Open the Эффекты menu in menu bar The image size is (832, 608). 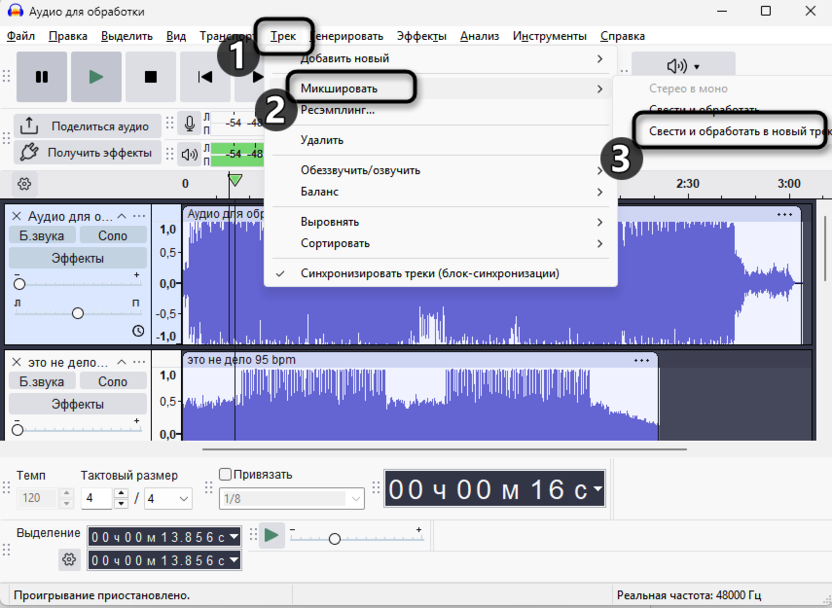click(x=421, y=36)
